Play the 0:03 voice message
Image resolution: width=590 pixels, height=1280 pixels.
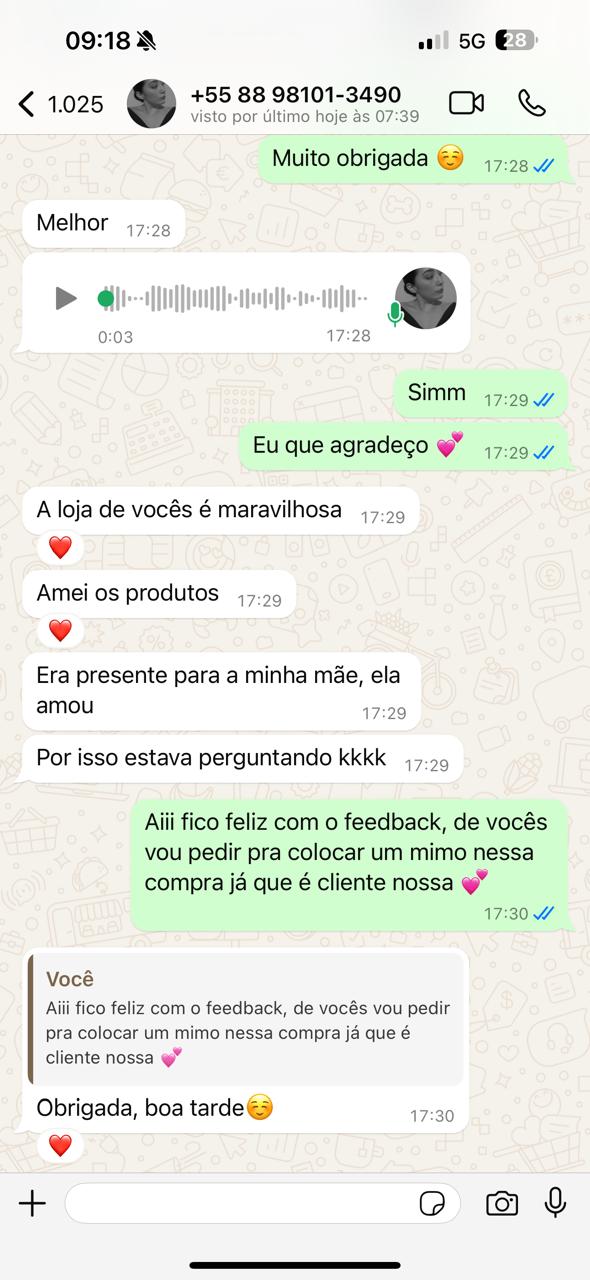coord(66,298)
